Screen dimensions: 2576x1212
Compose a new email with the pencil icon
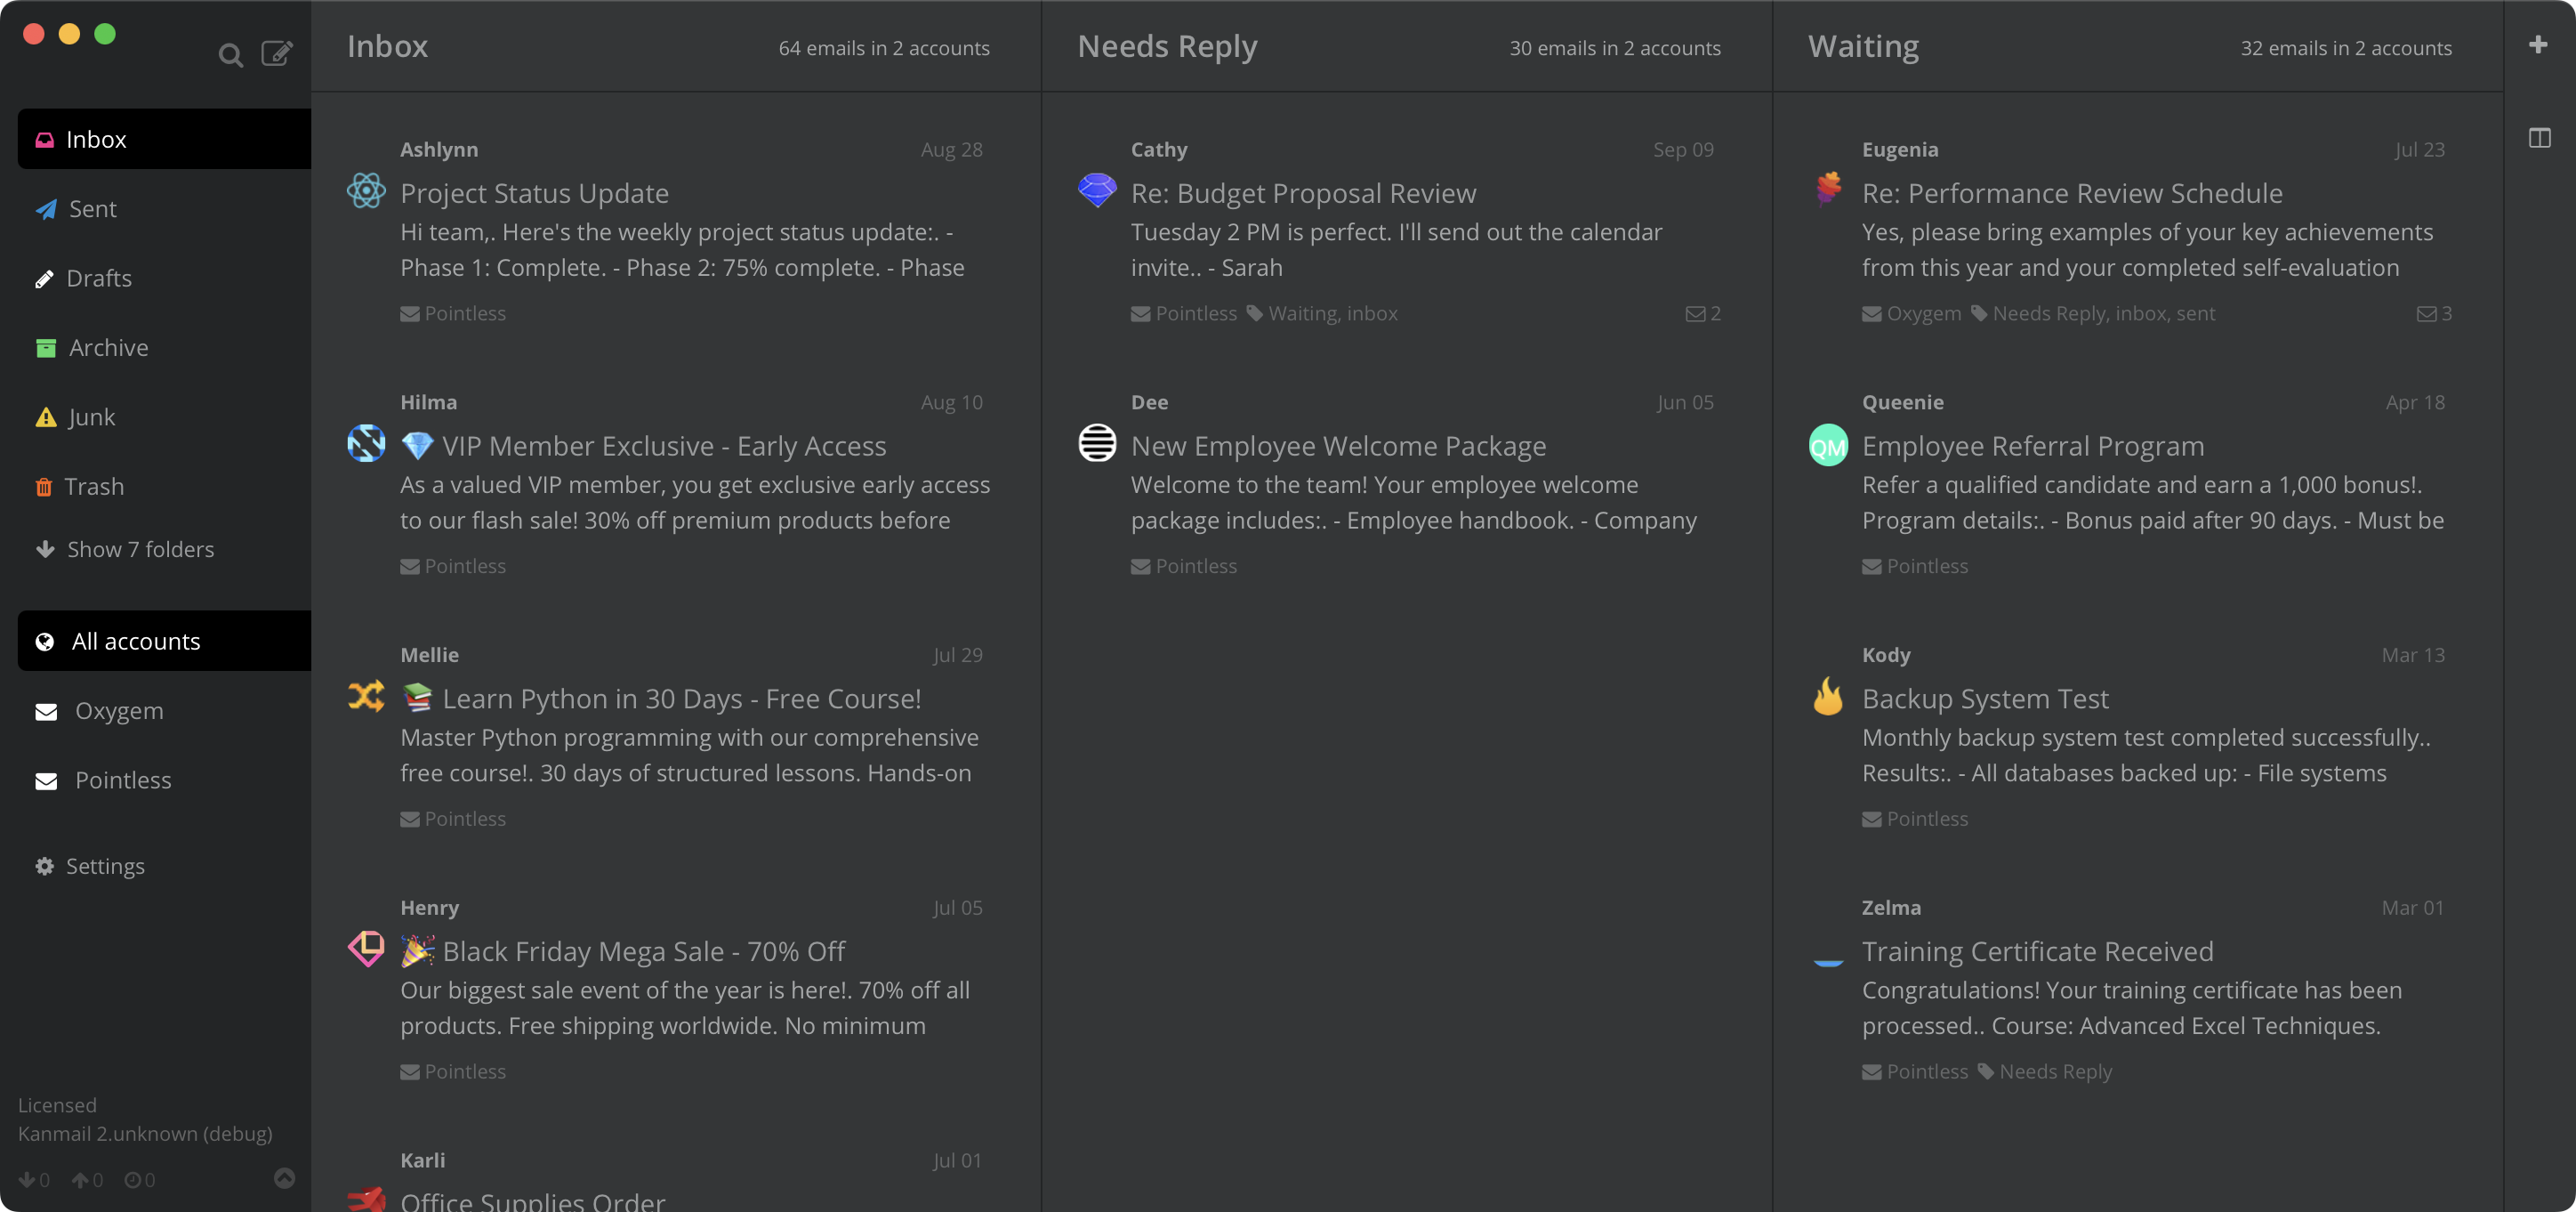(277, 53)
